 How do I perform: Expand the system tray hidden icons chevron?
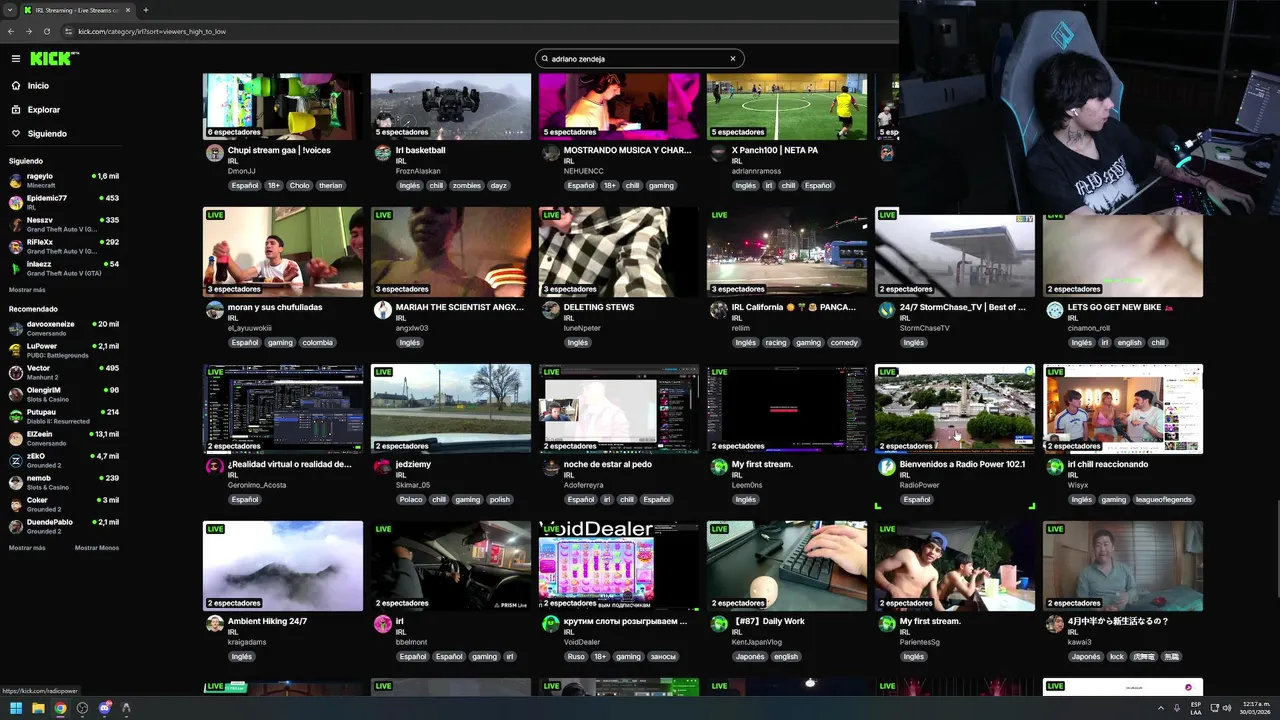pos(1160,708)
